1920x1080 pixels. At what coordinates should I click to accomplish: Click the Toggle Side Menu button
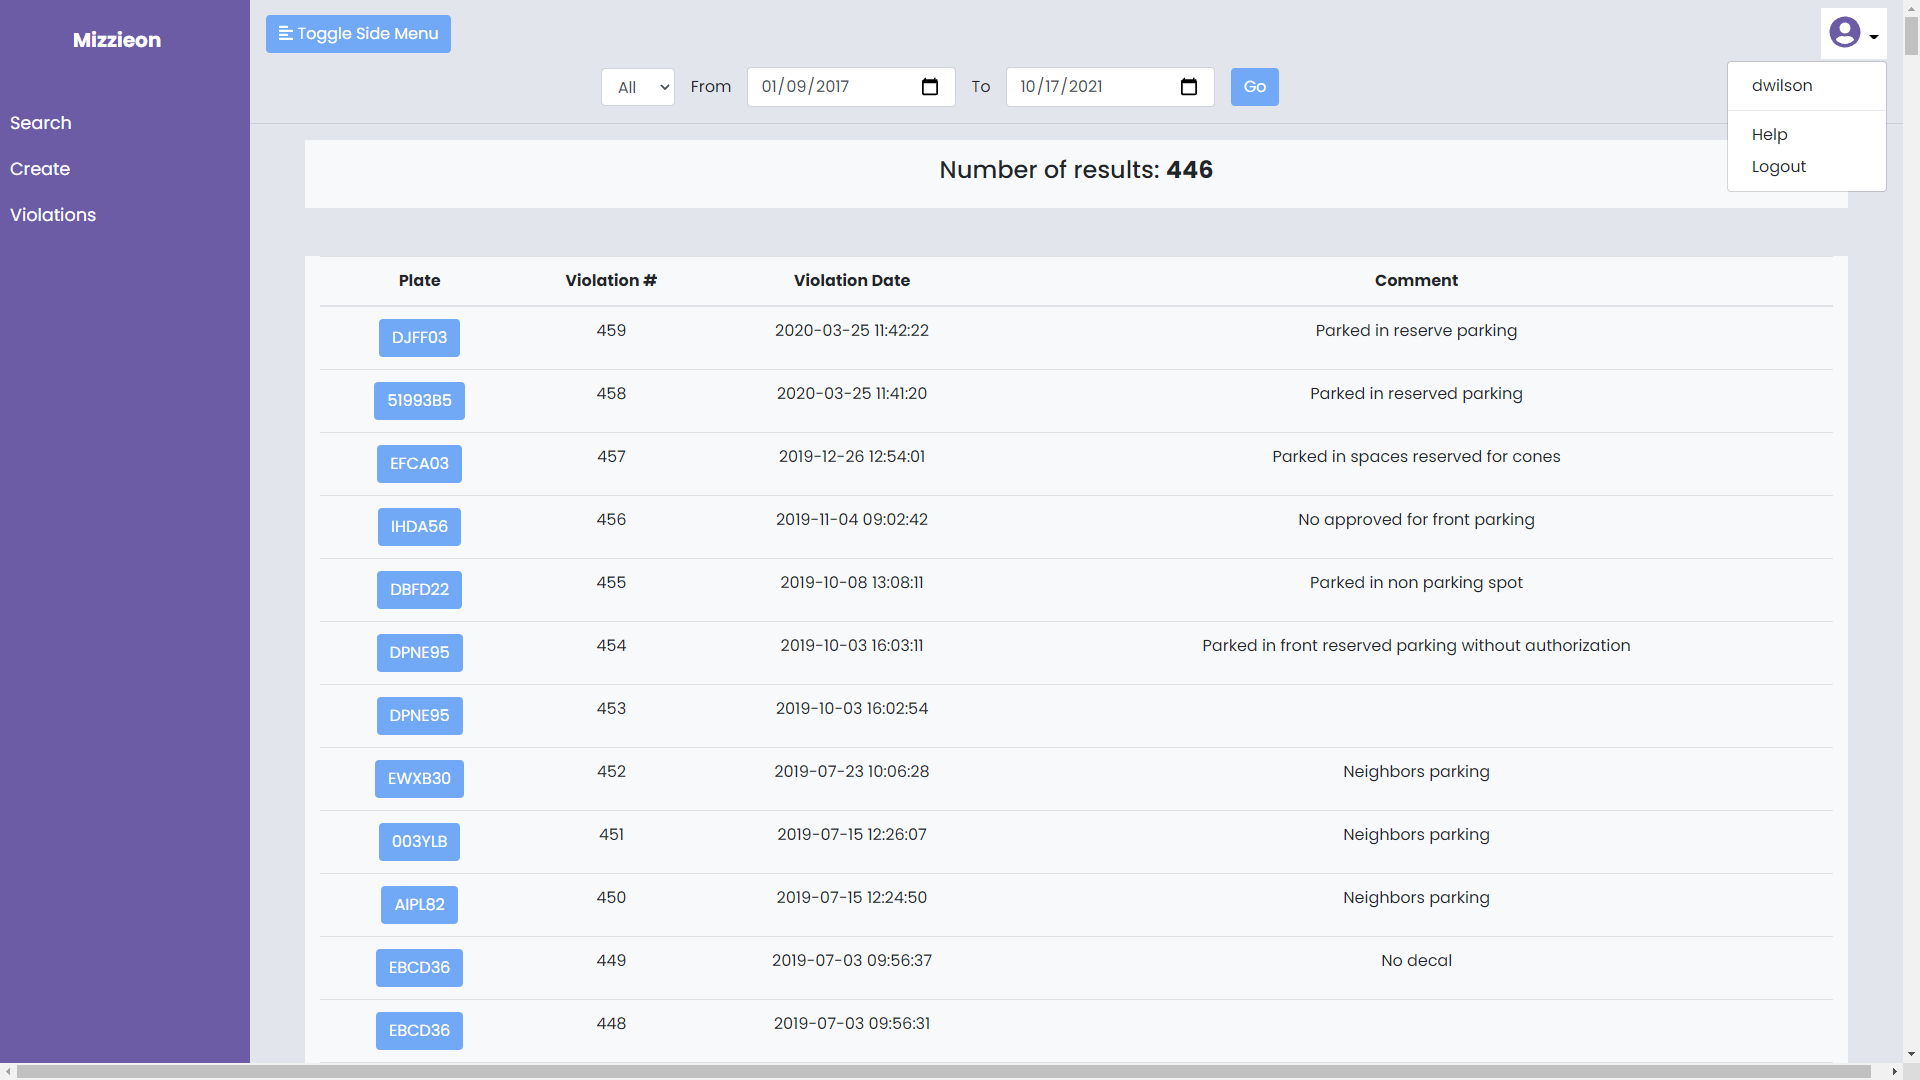[358, 34]
